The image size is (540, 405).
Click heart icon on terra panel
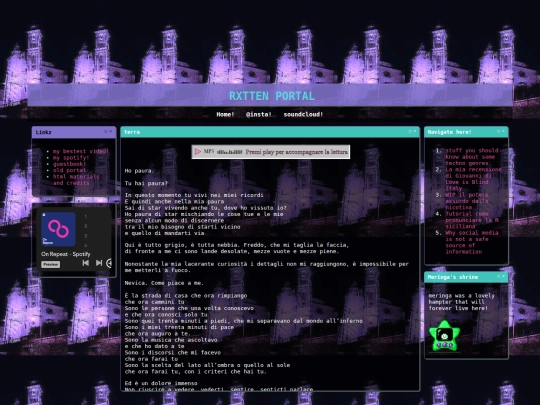(410, 131)
